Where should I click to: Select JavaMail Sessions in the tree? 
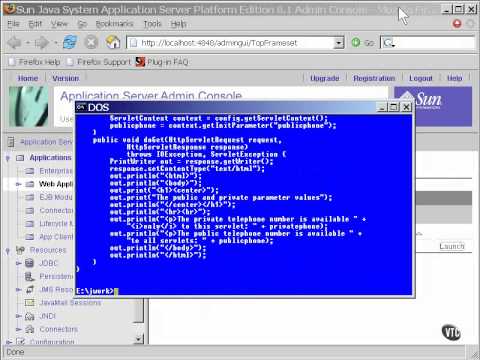(x=70, y=303)
